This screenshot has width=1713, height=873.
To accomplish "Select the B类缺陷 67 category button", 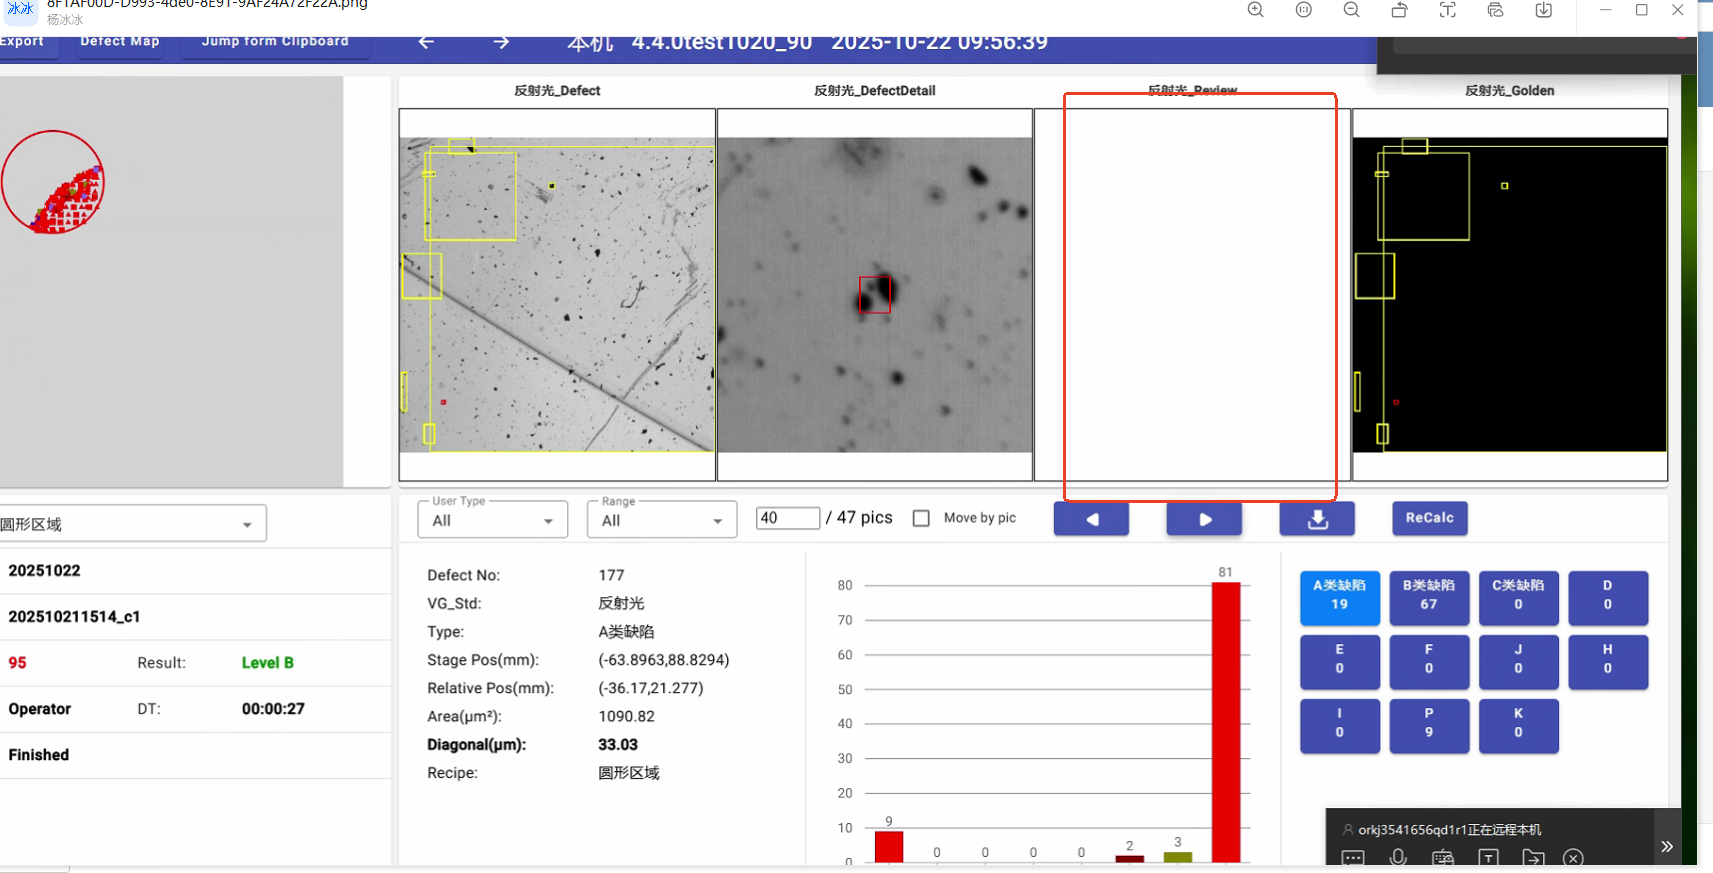I will [x=1428, y=596].
